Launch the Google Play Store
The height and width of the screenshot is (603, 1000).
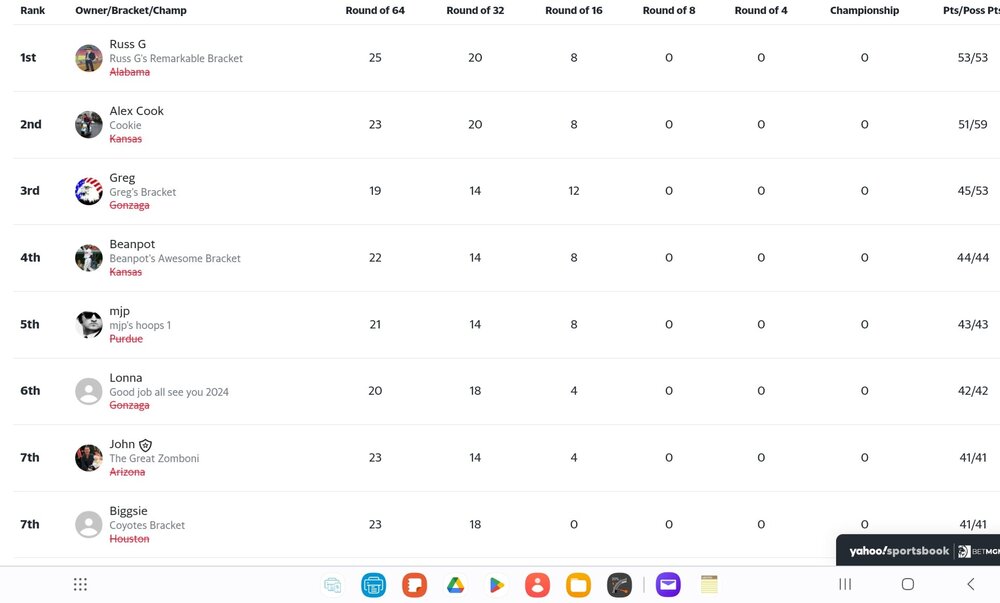pyautogui.click(x=496, y=585)
